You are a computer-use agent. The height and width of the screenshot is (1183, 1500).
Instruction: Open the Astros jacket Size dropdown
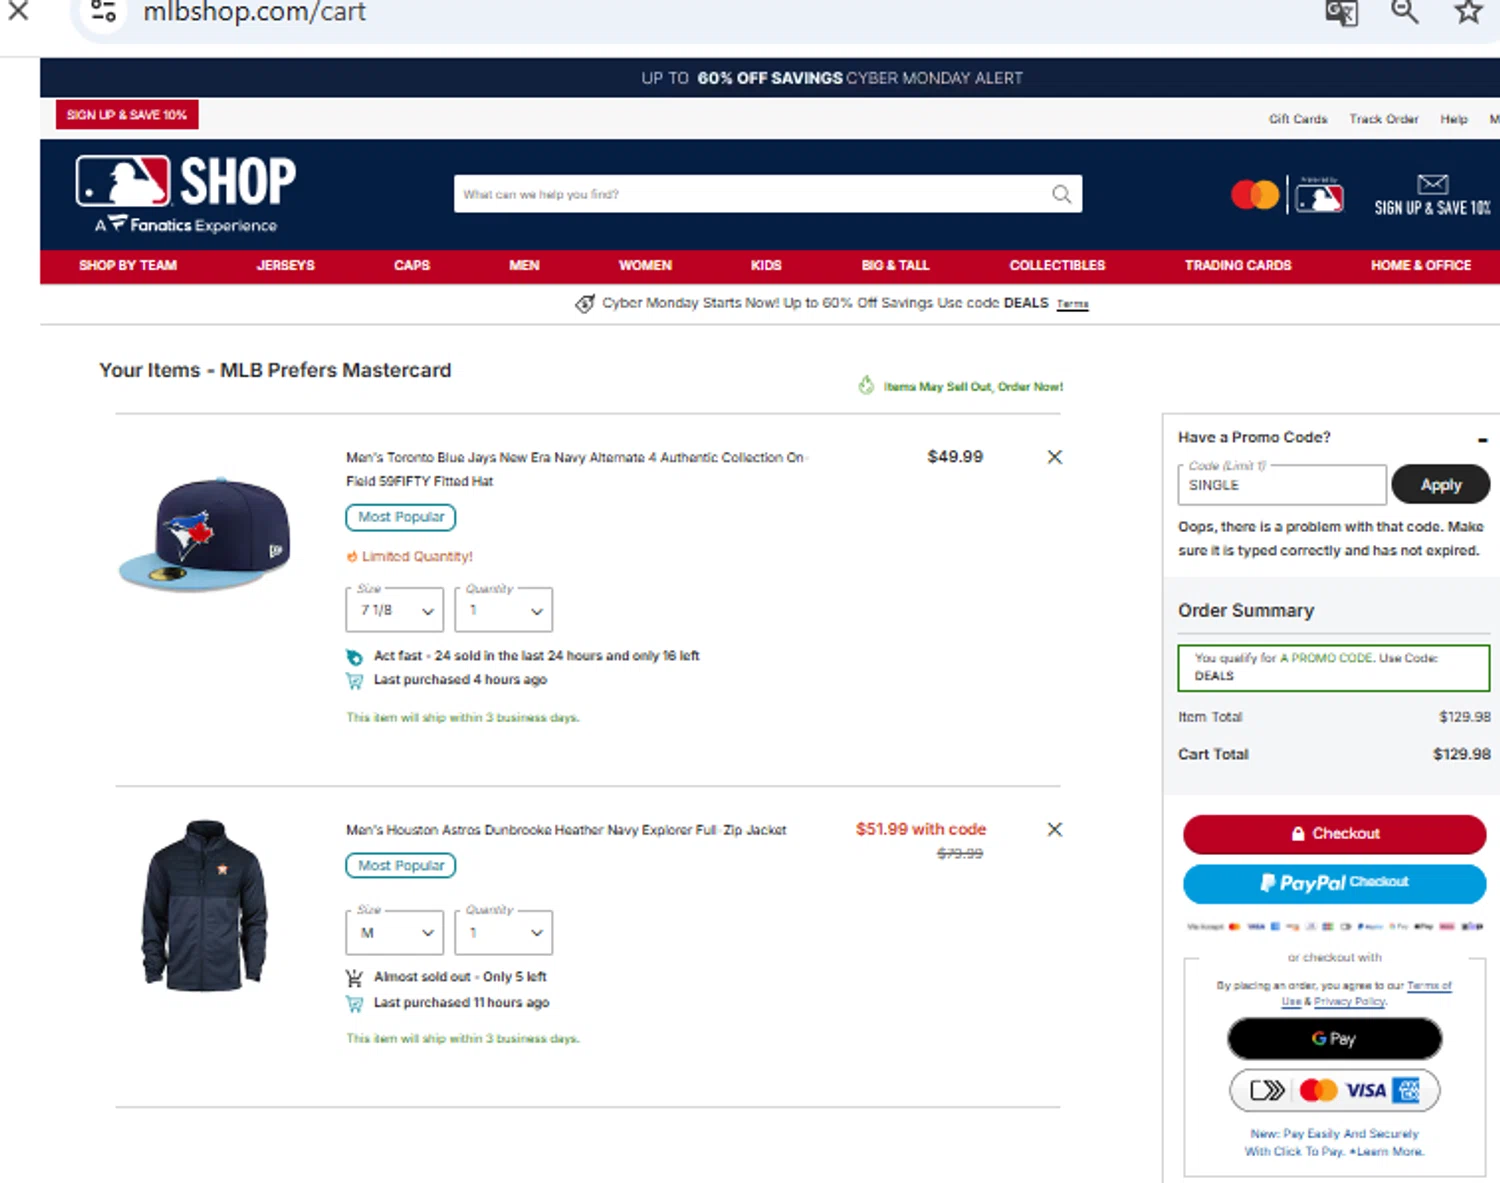395,932
